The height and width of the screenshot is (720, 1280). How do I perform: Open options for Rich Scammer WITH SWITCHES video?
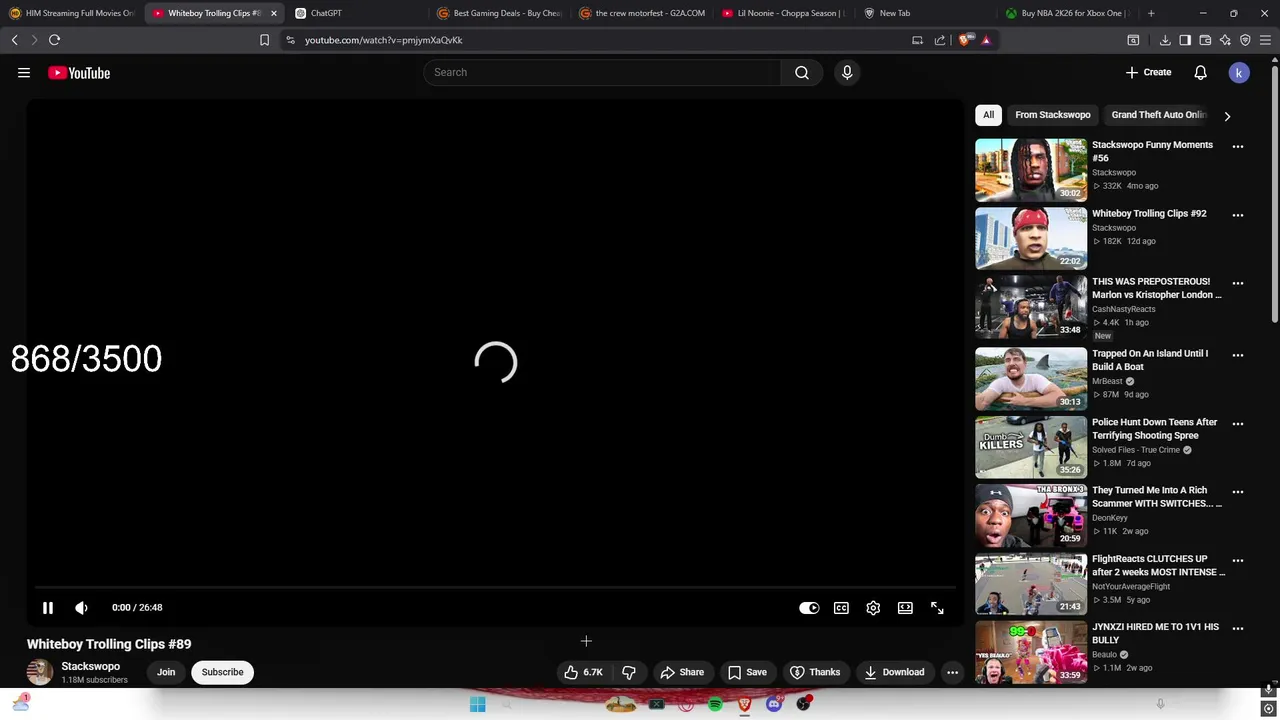pos(1238,492)
